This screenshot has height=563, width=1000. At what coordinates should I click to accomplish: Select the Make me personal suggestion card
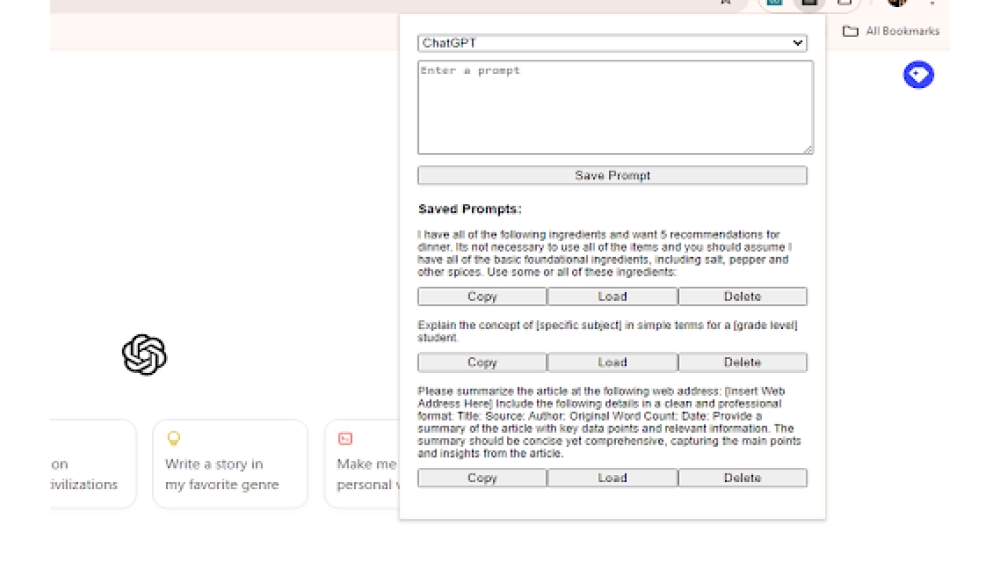[x=362, y=464]
